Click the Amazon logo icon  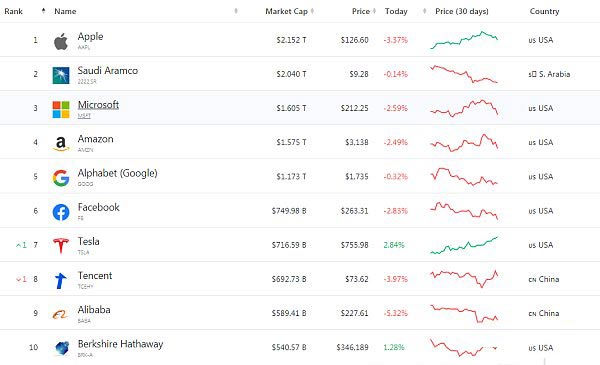coord(61,144)
